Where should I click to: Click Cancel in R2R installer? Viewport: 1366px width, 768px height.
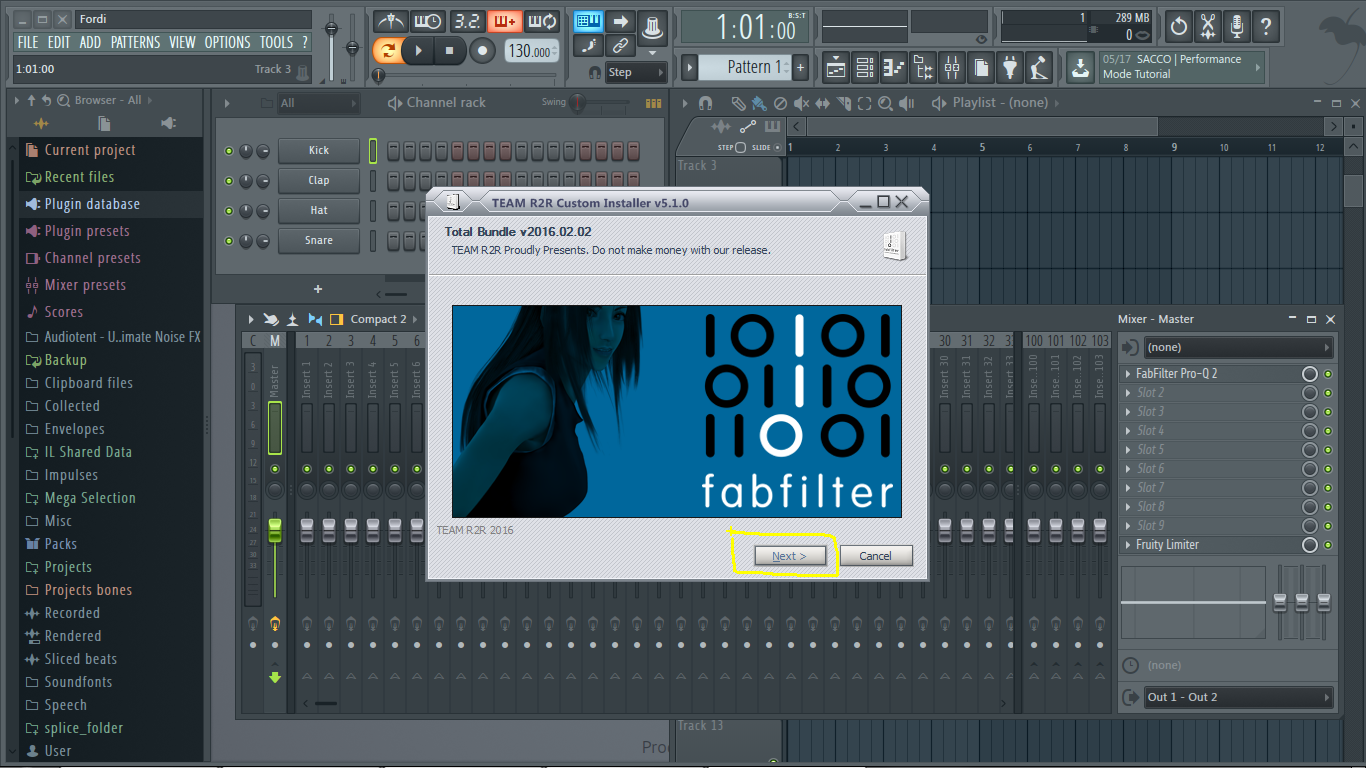click(x=875, y=556)
